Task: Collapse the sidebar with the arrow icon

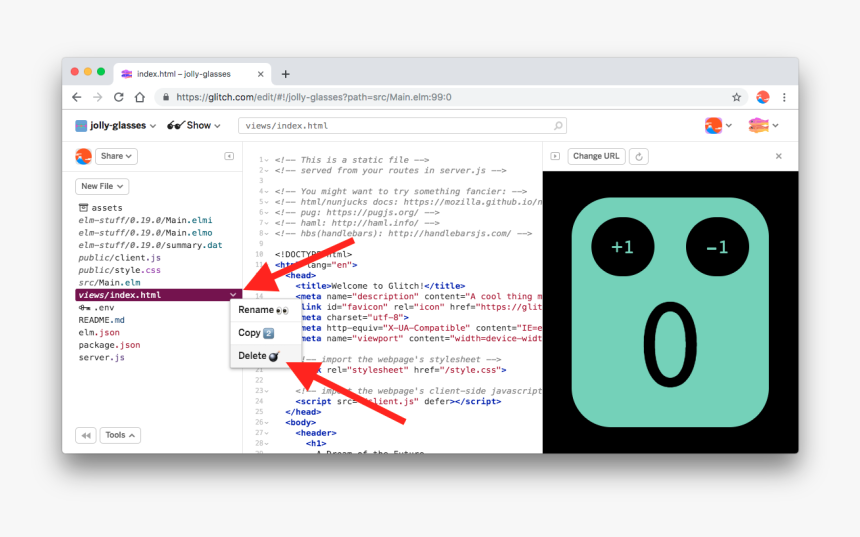Action: 229,156
